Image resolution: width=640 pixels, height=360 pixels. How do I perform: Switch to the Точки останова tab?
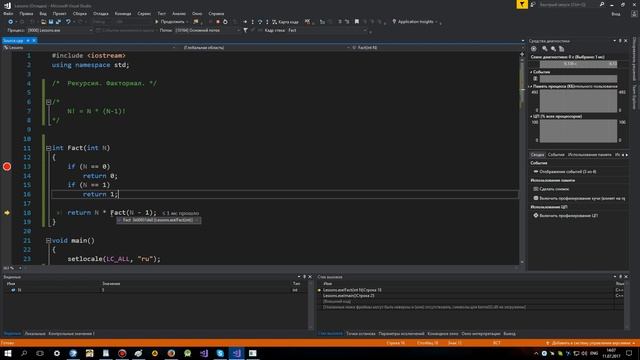point(360,334)
